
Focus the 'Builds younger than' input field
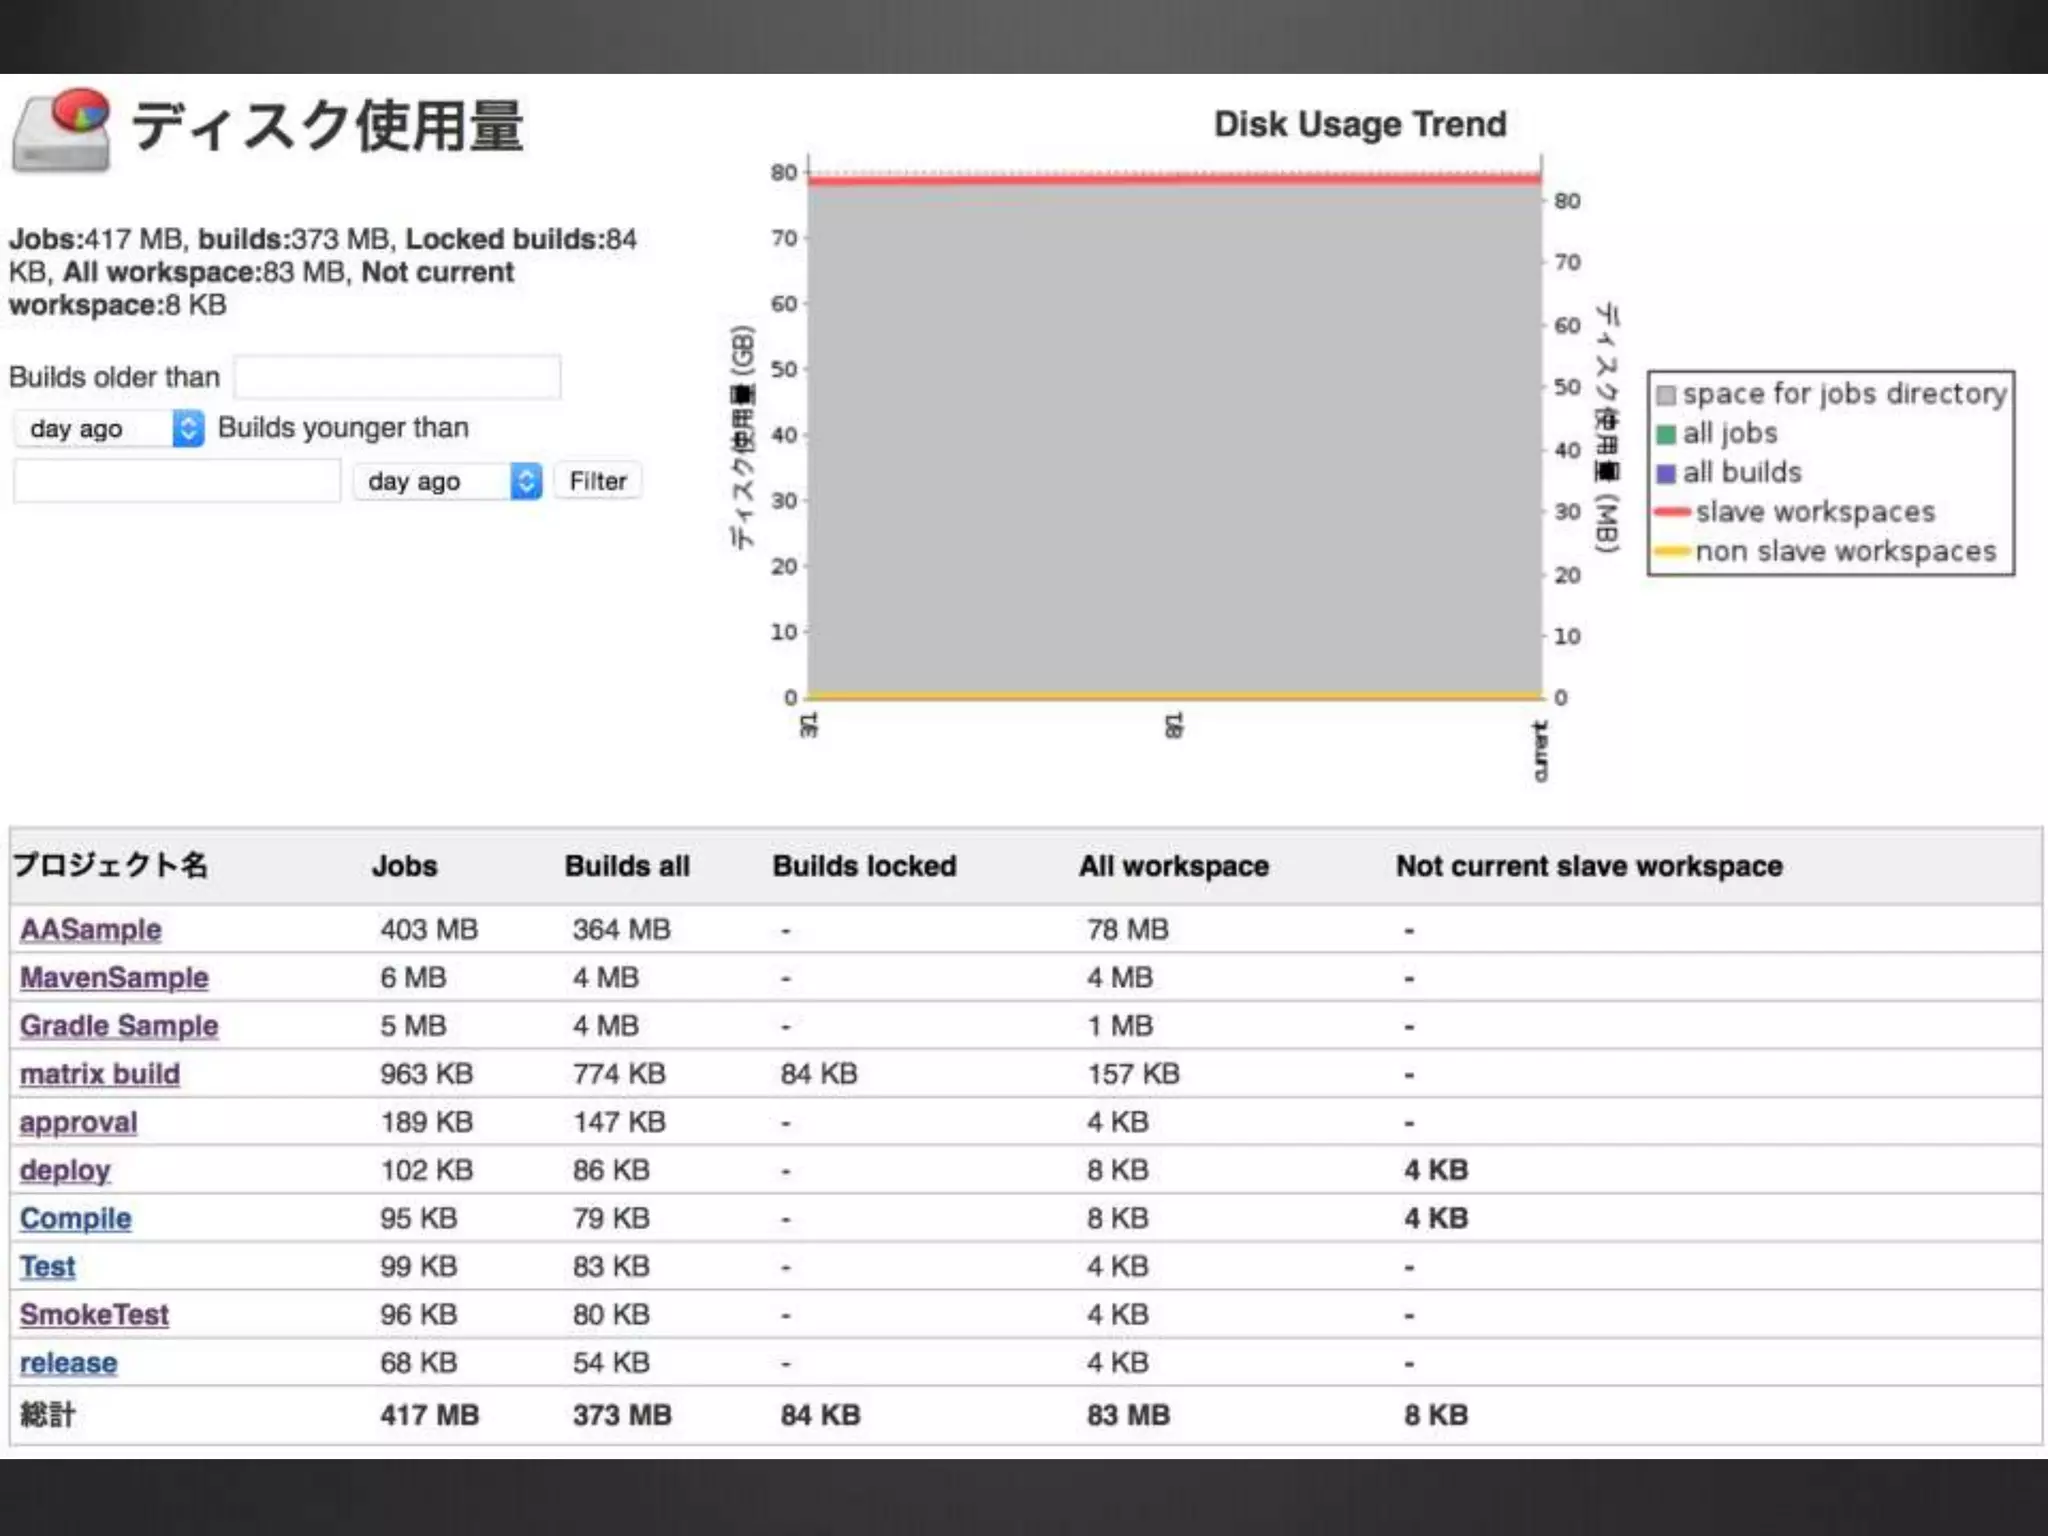click(x=176, y=482)
